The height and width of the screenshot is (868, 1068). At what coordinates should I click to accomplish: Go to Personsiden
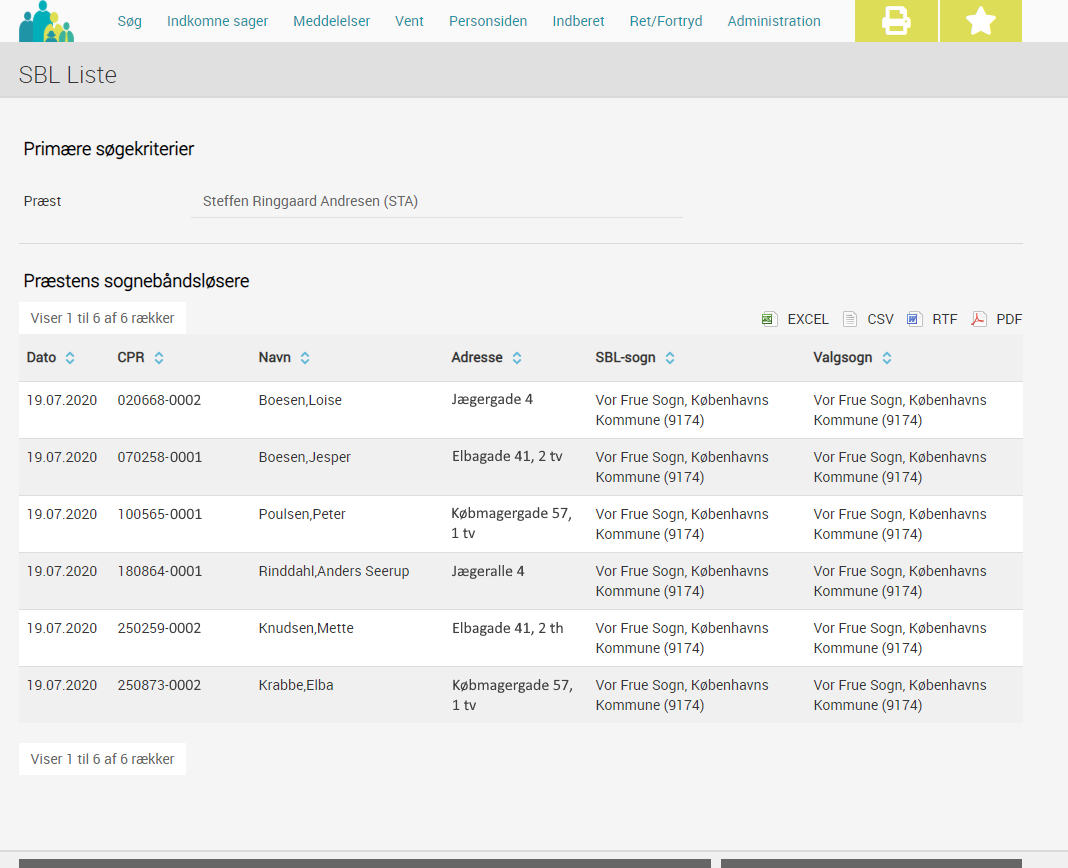click(488, 21)
